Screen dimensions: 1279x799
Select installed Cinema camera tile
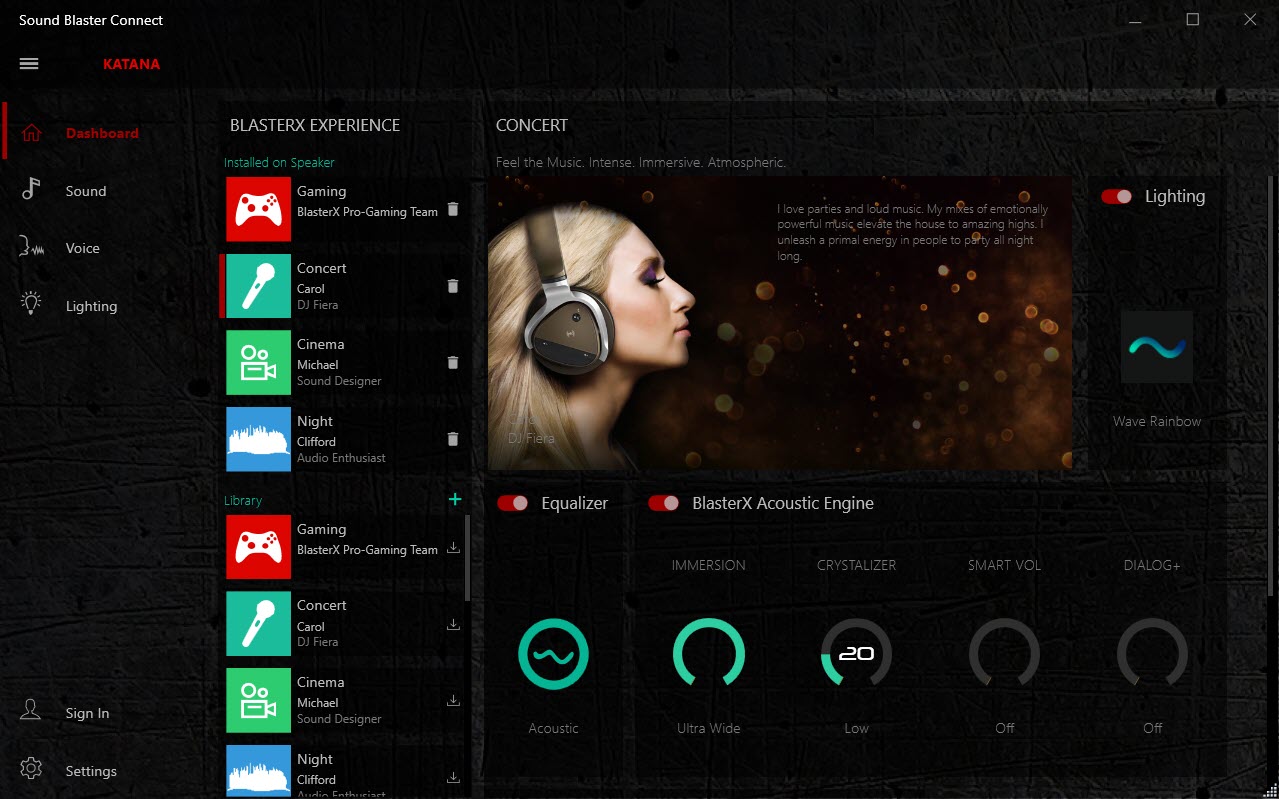pyautogui.click(x=258, y=362)
